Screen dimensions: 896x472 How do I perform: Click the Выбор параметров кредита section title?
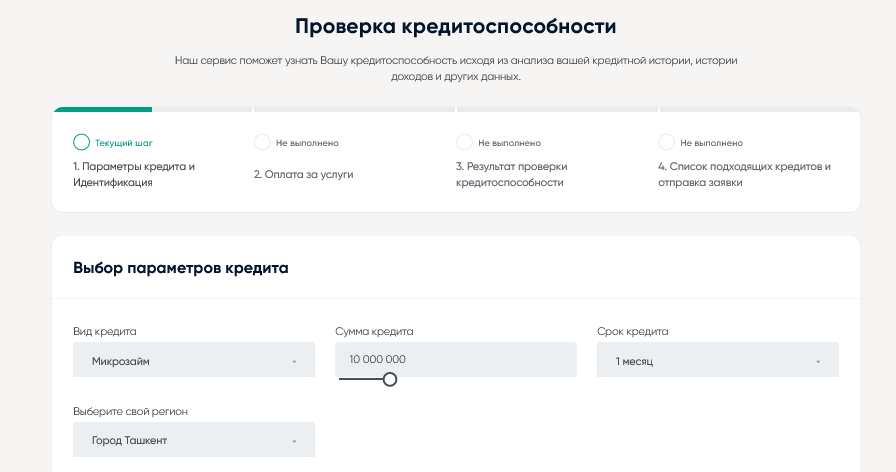pyautogui.click(x=181, y=268)
